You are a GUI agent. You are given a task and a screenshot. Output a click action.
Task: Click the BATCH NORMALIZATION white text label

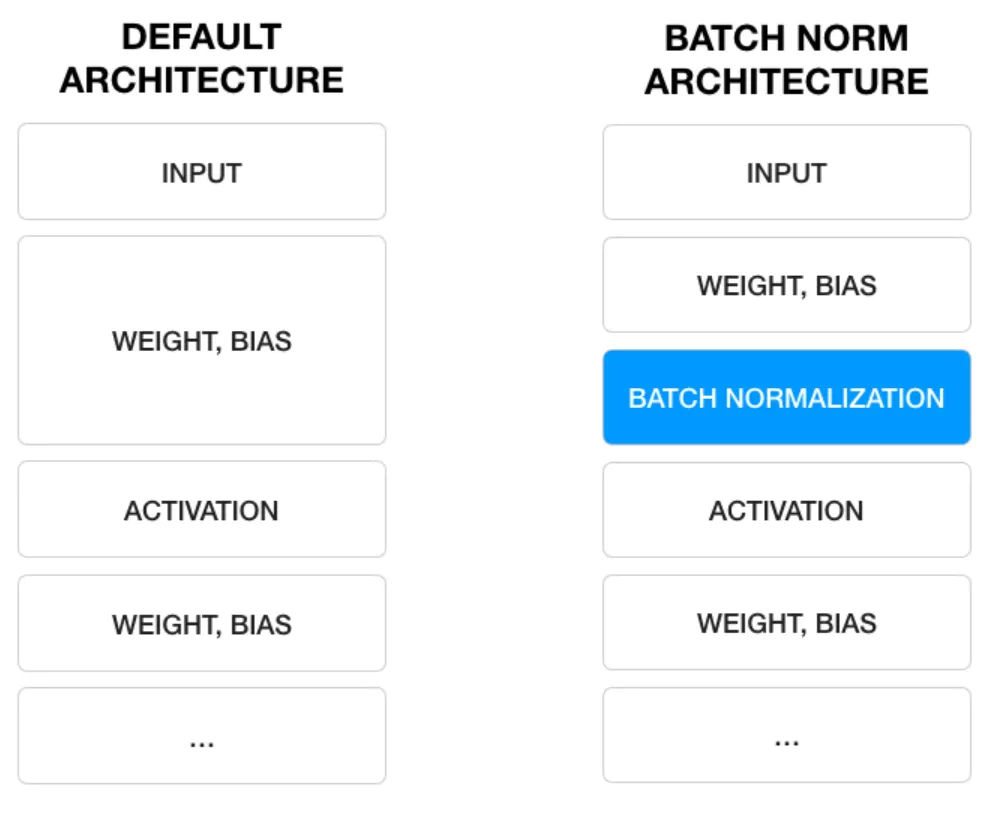coord(787,398)
